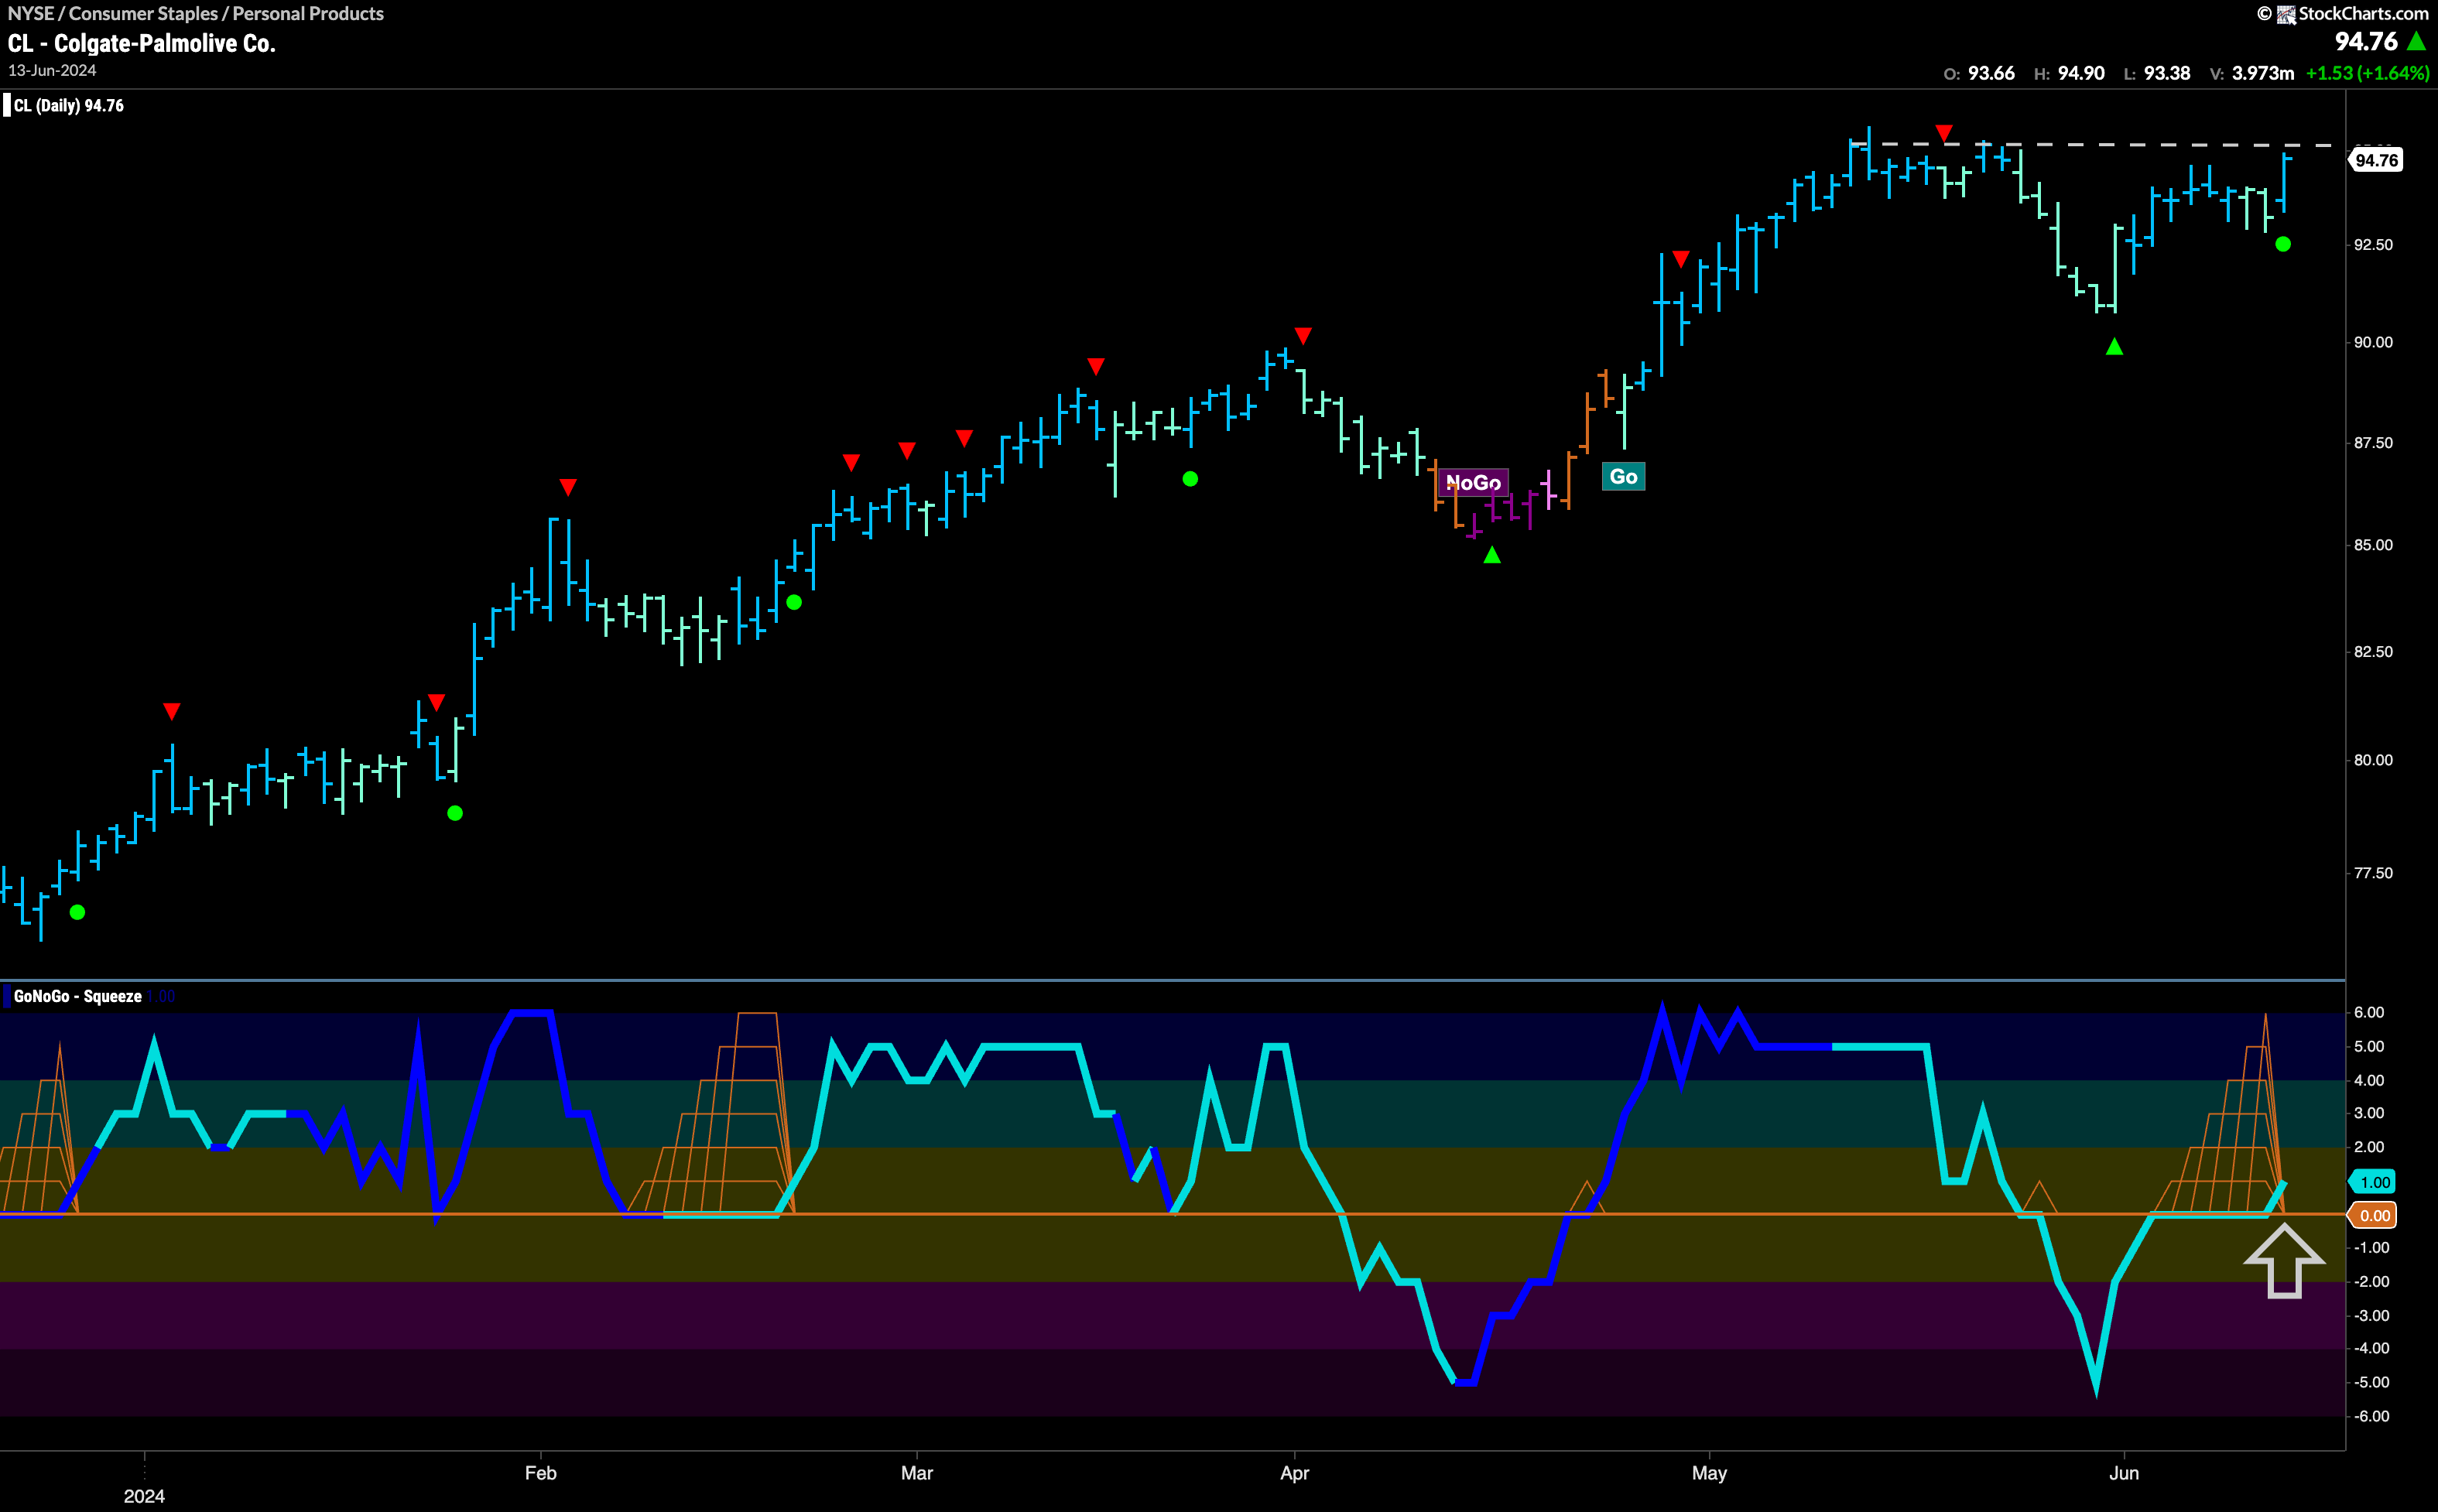The width and height of the screenshot is (2438, 1512).
Task: Click the CL (Daily) 94.76 legend label
Action: (69, 106)
